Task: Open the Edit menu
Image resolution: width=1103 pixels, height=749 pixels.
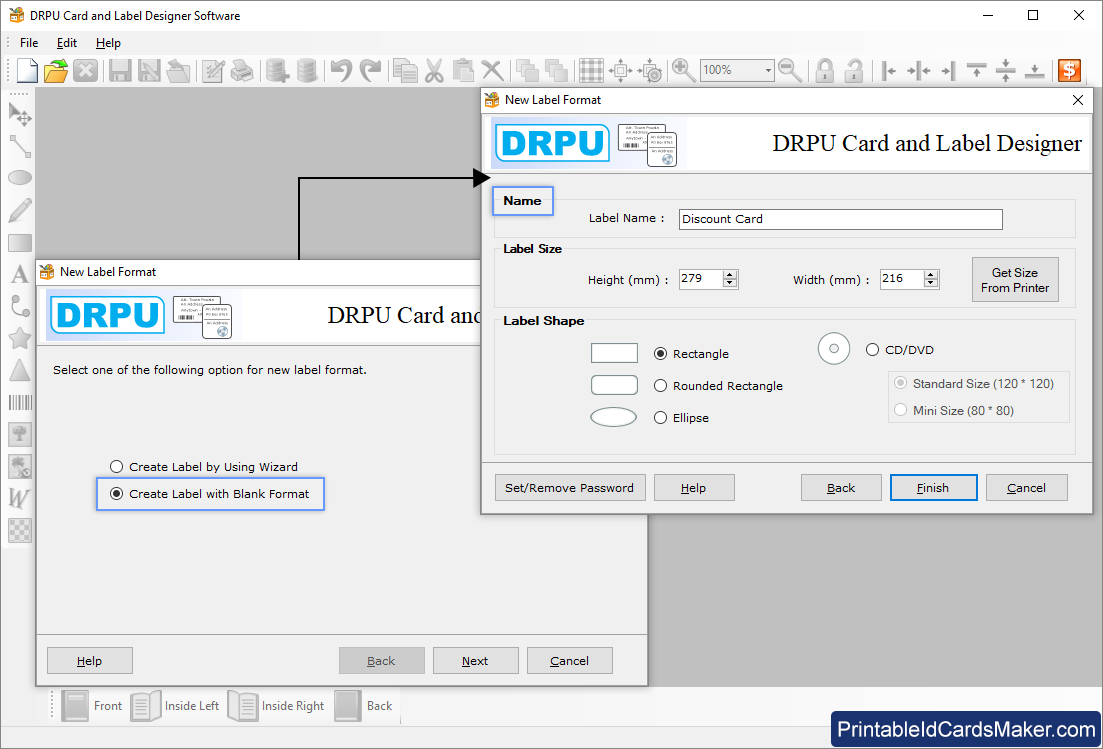Action: click(67, 43)
